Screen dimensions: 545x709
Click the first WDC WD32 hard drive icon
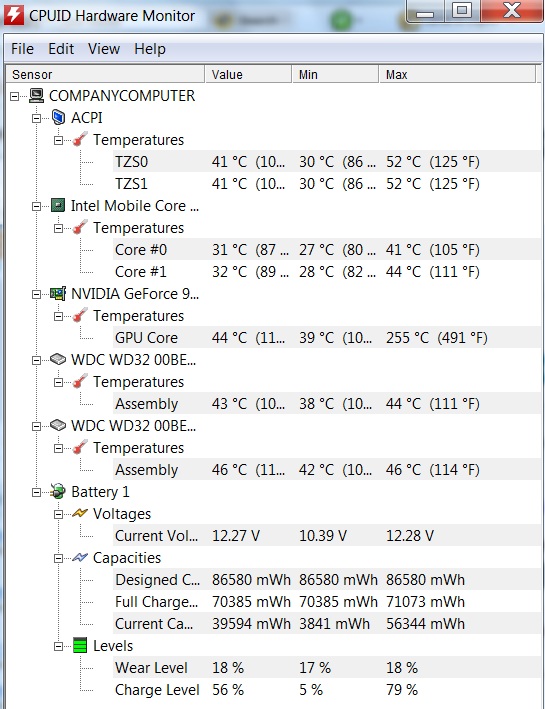coord(58,360)
